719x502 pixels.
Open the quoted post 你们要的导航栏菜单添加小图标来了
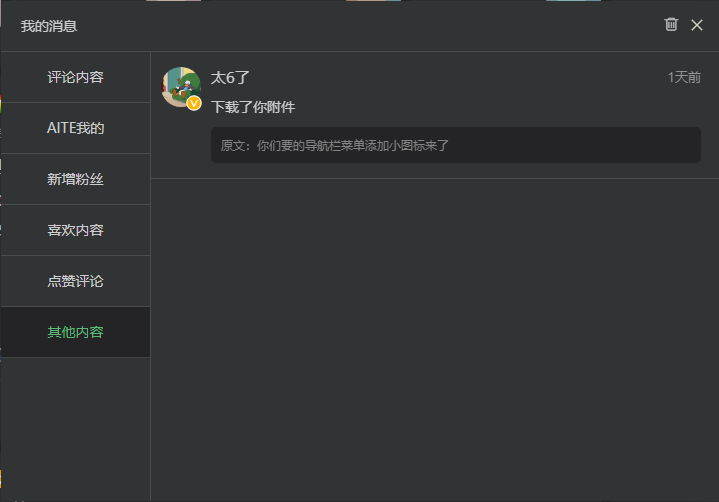click(353, 145)
